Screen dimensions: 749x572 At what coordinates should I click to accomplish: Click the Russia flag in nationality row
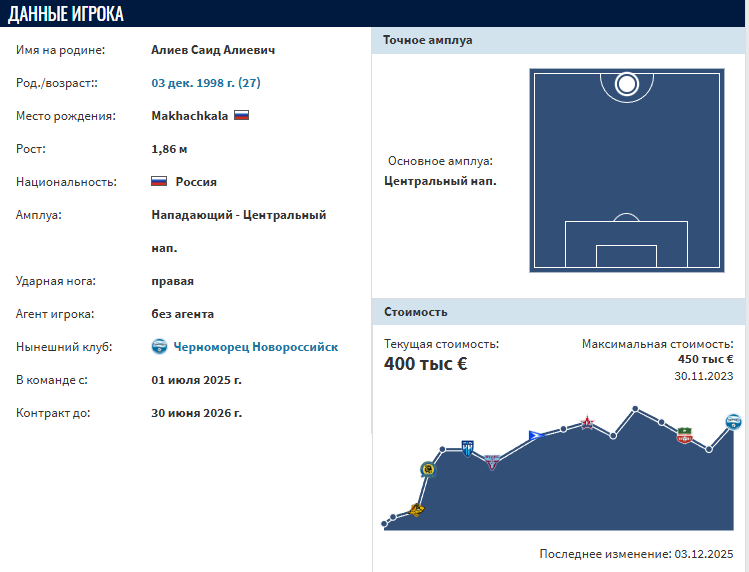159,182
